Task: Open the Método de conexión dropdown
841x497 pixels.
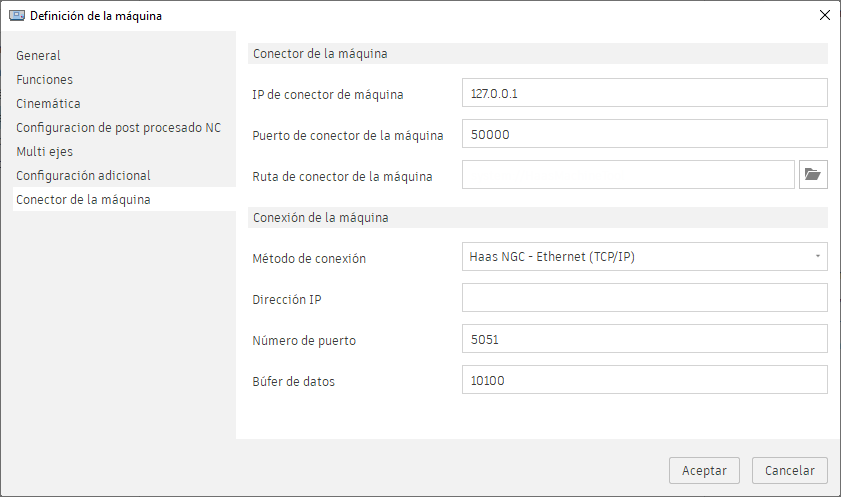Action: click(x=645, y=257)
